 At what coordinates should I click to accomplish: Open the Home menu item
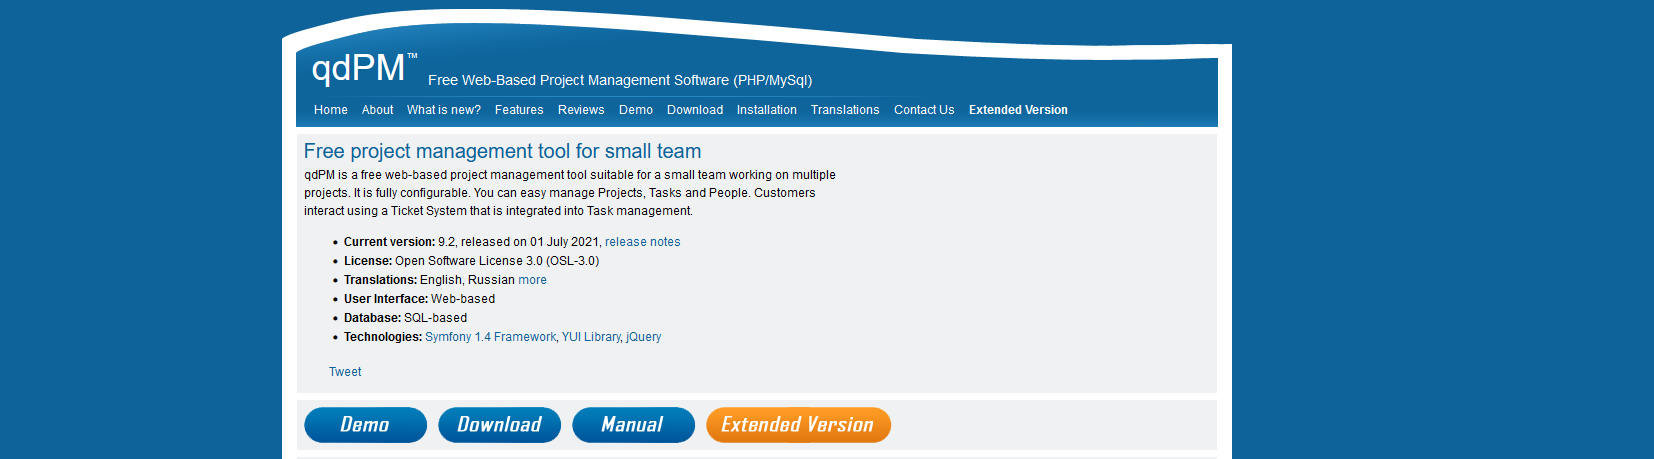click(x=331, y=110)
